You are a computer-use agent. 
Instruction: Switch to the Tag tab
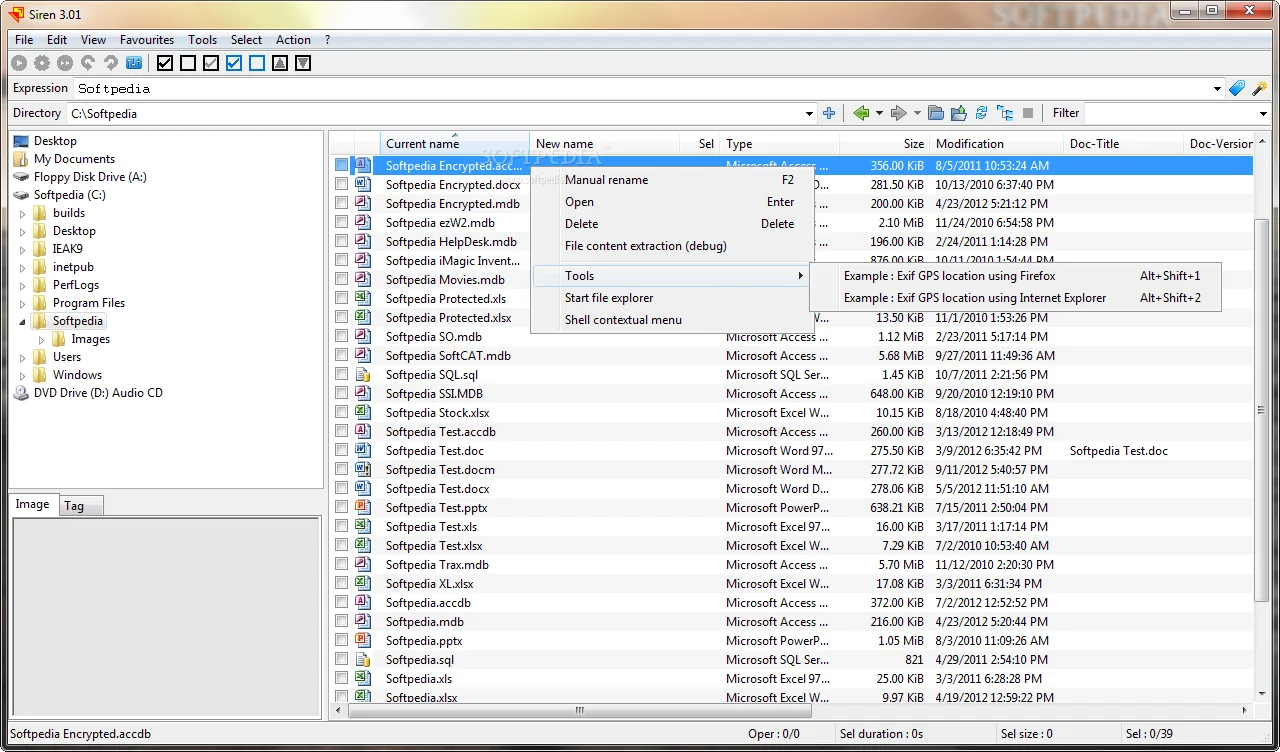click(x=74, y=506)
